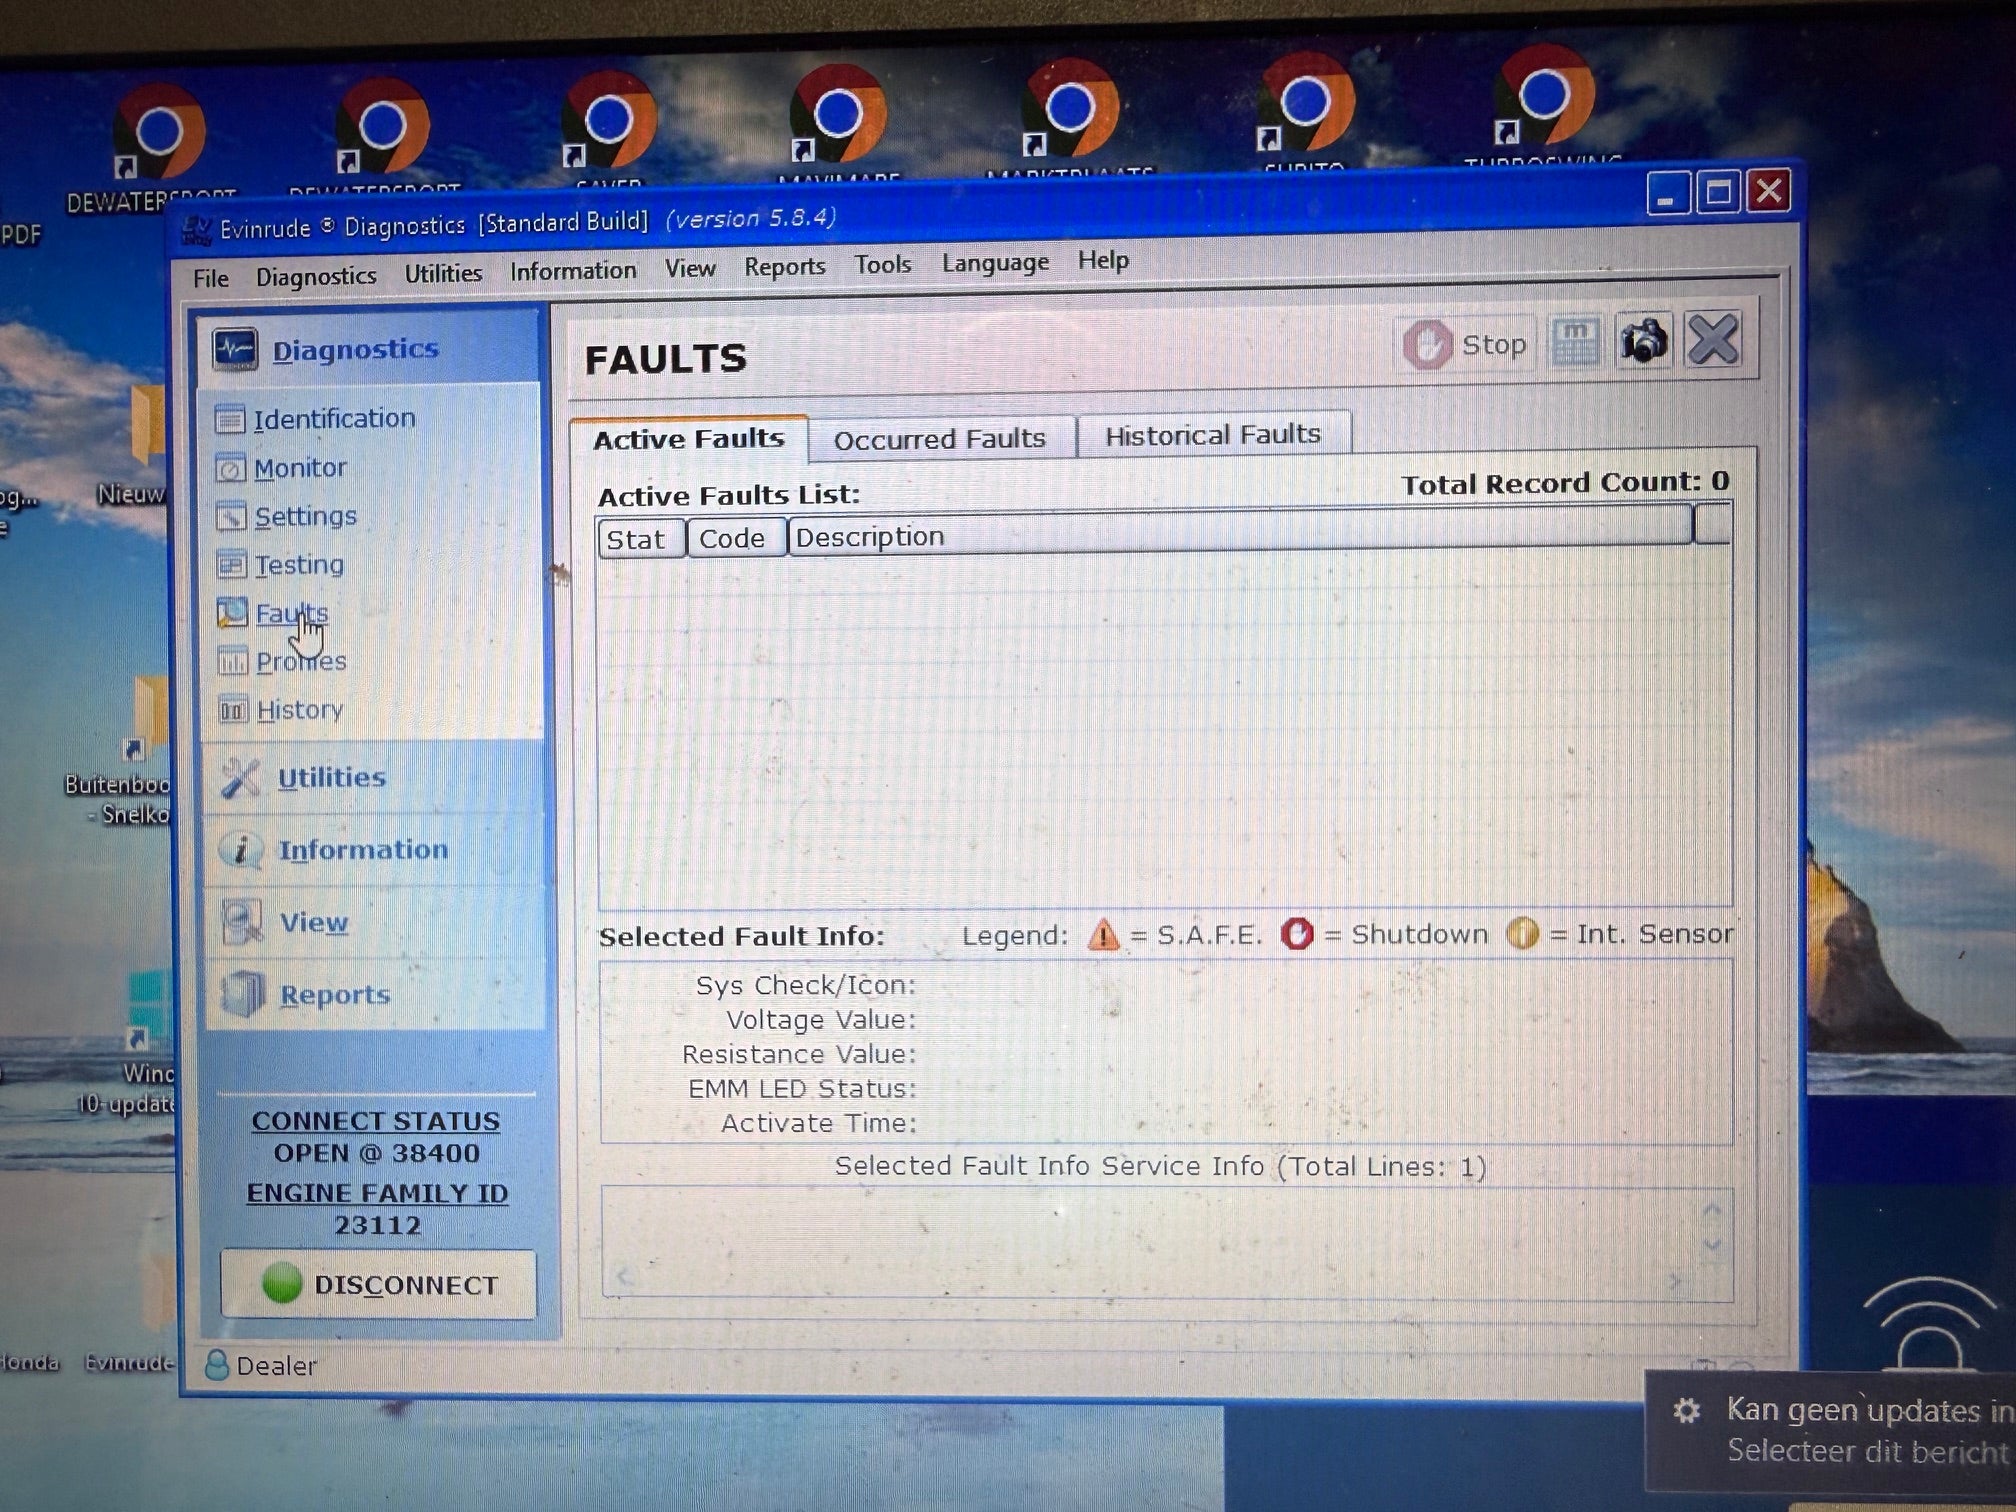
Task: Click the Faults sidebar icon
Action: click(x=232, y=612)
